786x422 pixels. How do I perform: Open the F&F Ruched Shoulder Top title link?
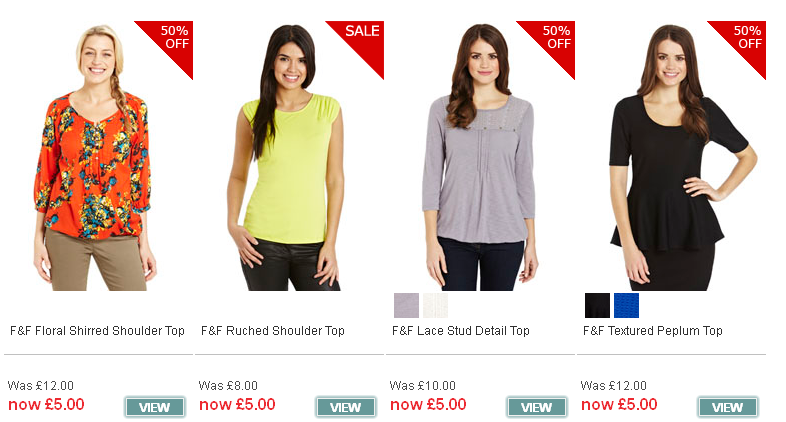pyautogui.click(x=273, y=331)
